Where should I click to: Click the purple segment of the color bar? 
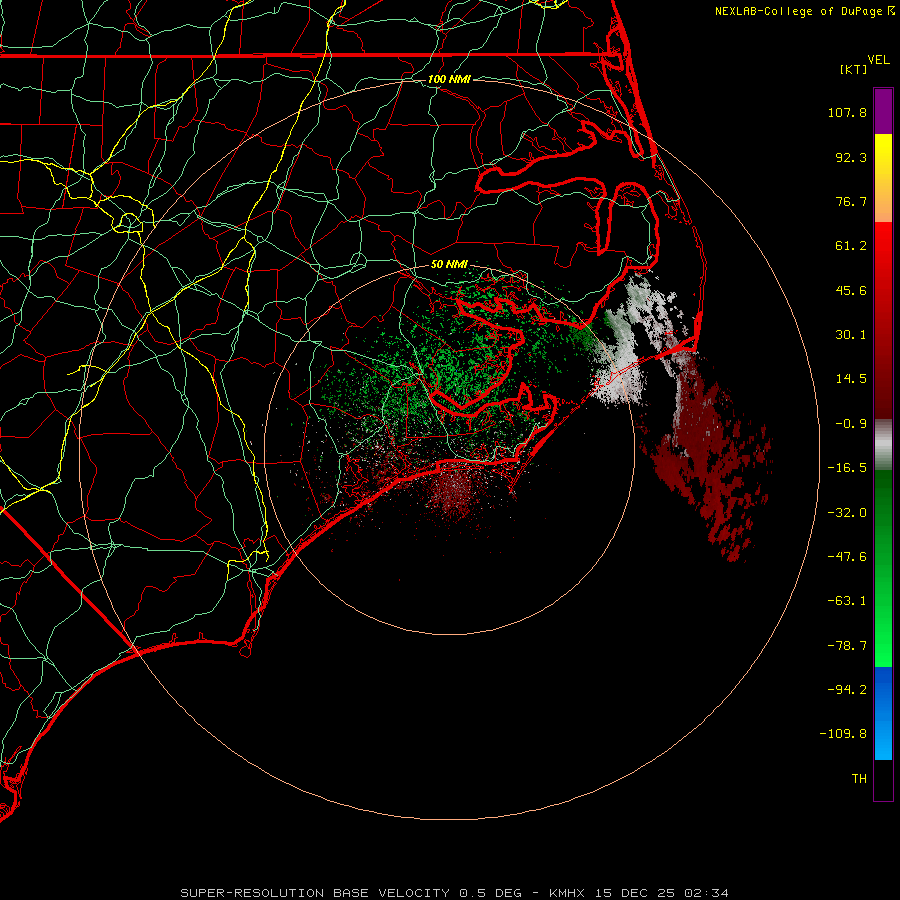883,111
